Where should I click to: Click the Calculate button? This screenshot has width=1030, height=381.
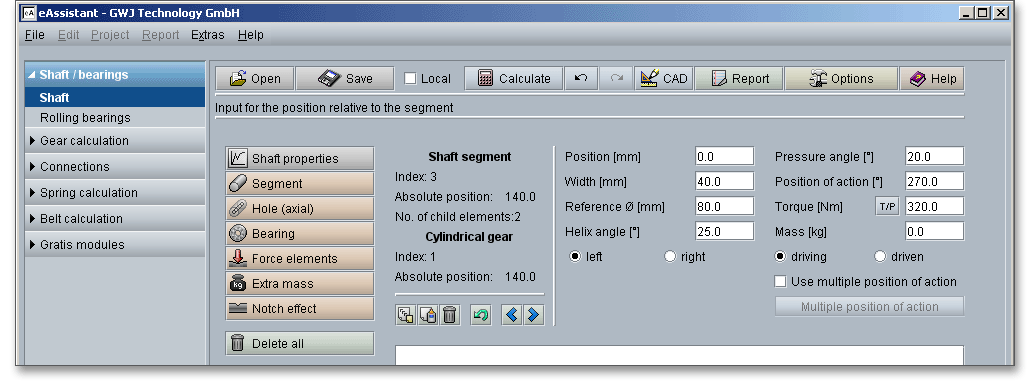[x=514, y=78]
